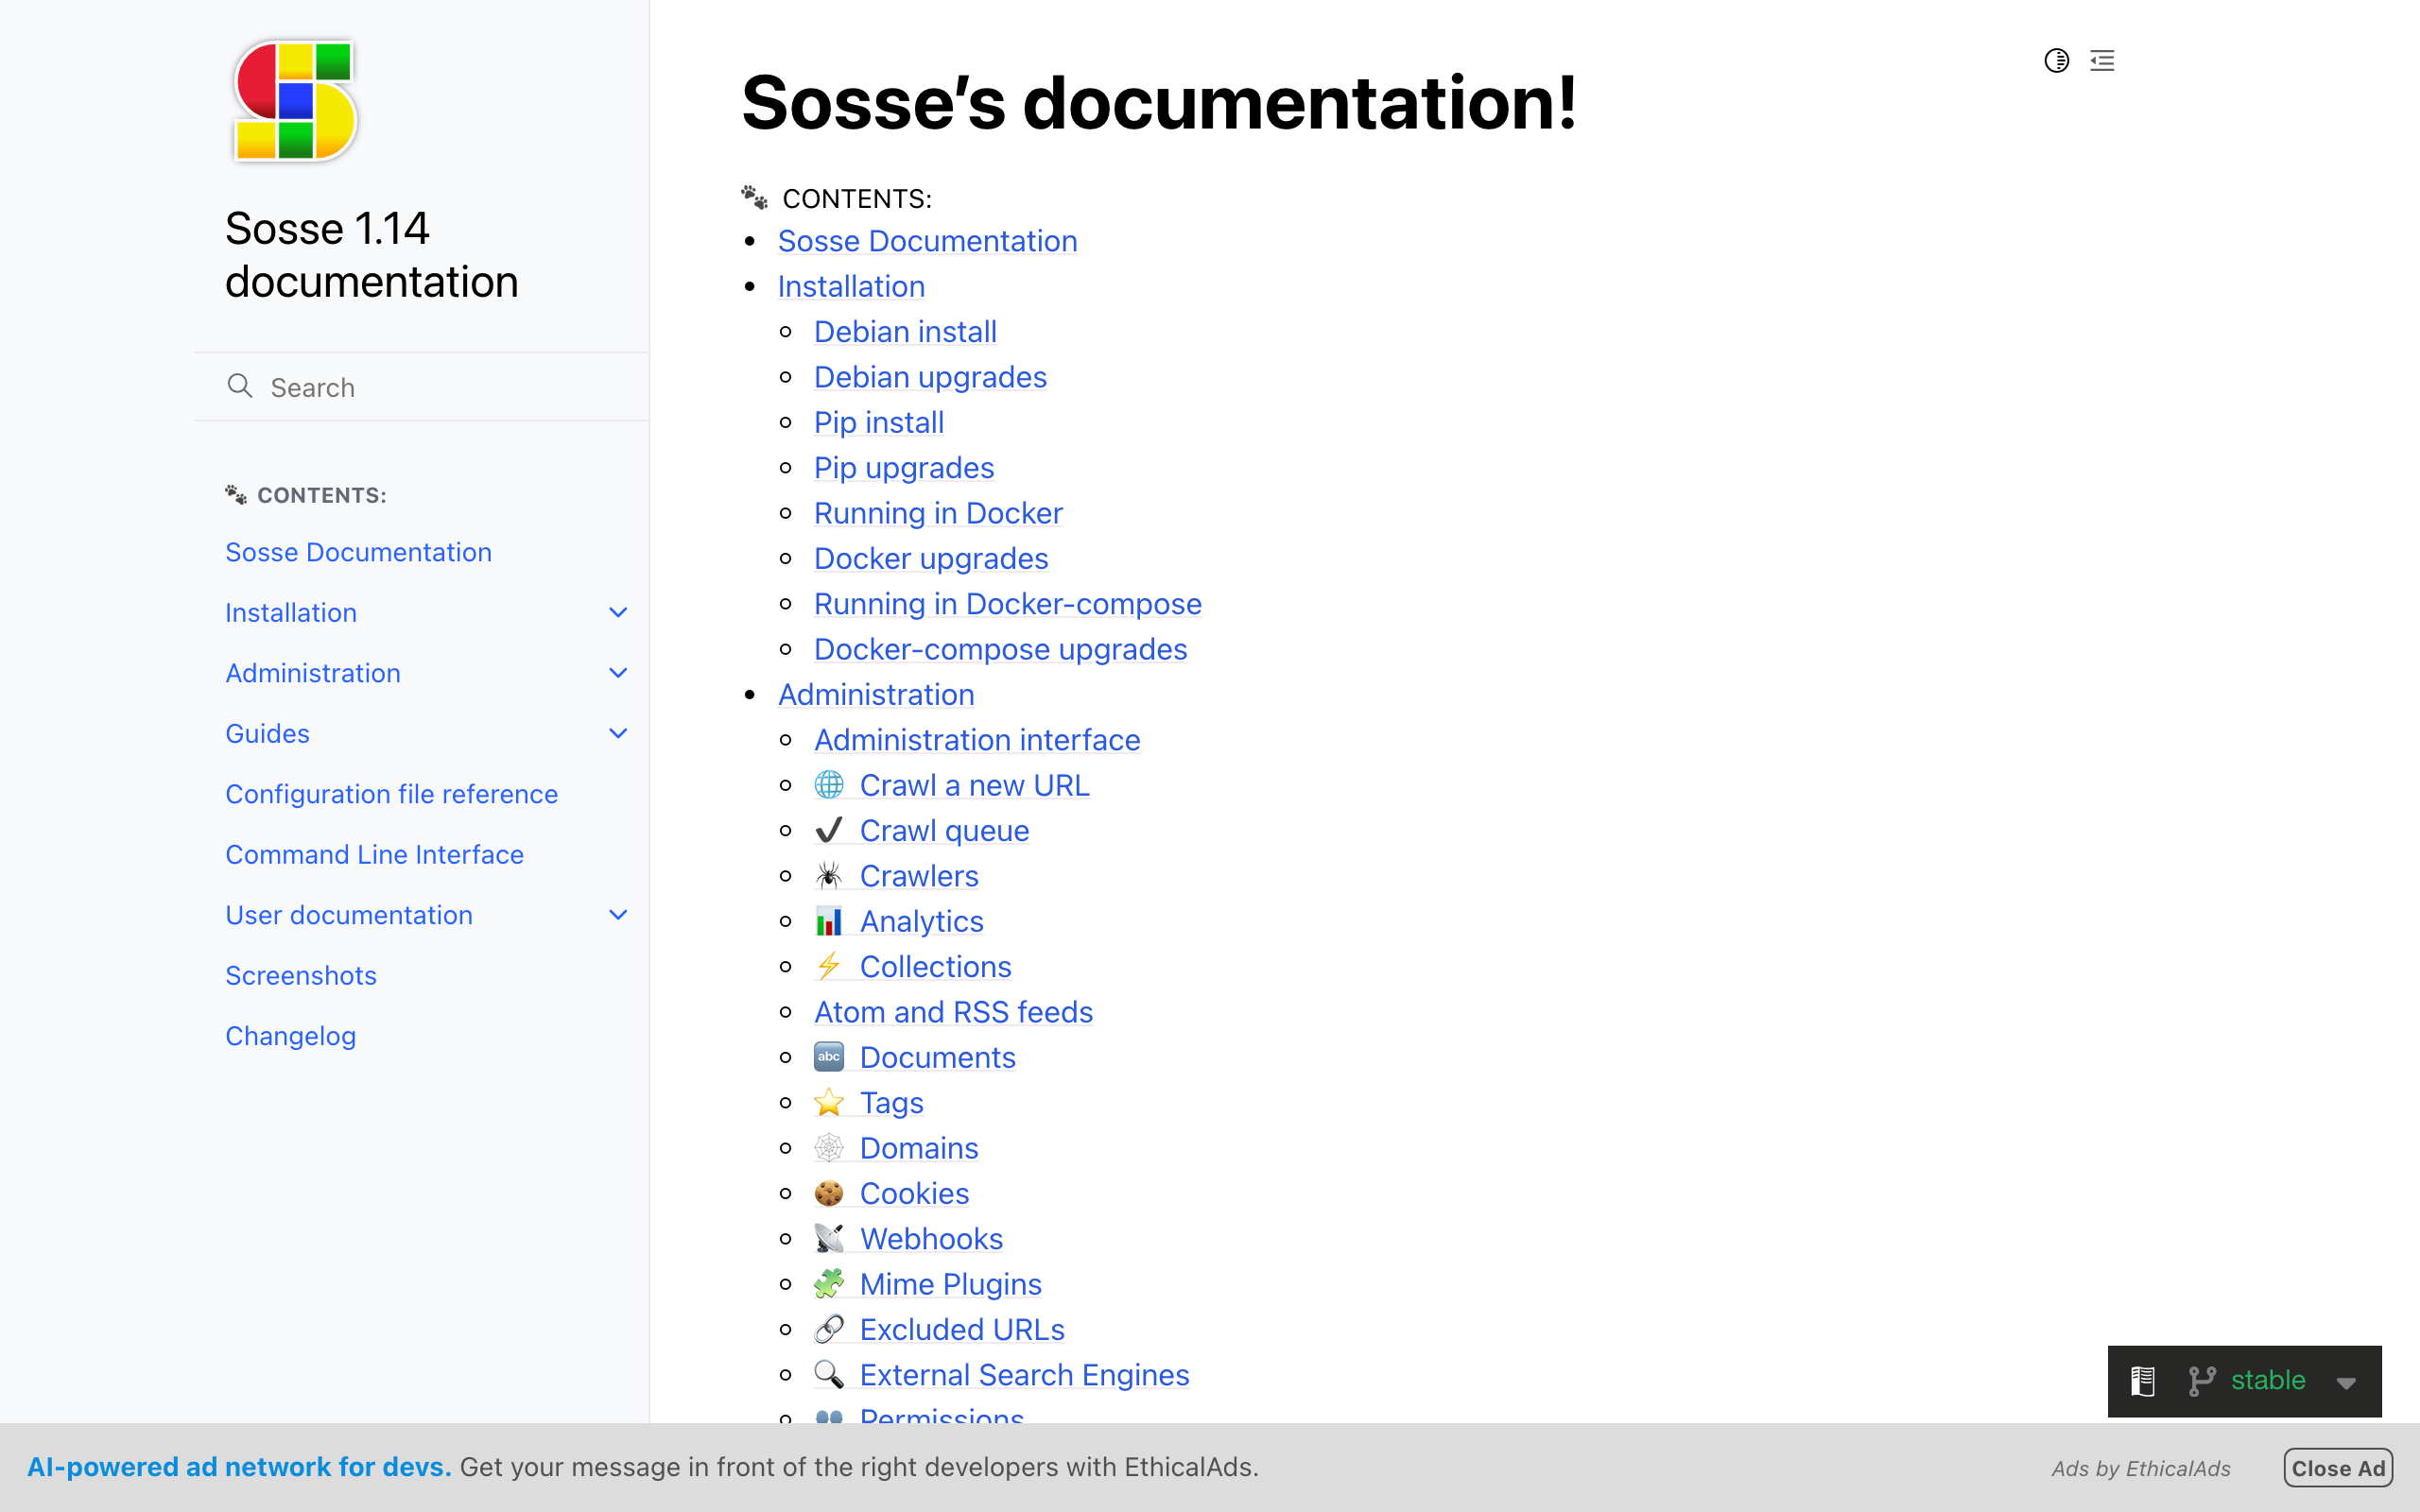This screenshot has height=1512, width=2420.
Task: Click the Read the Docs book icon
Action: [x=2142, y=1381]
